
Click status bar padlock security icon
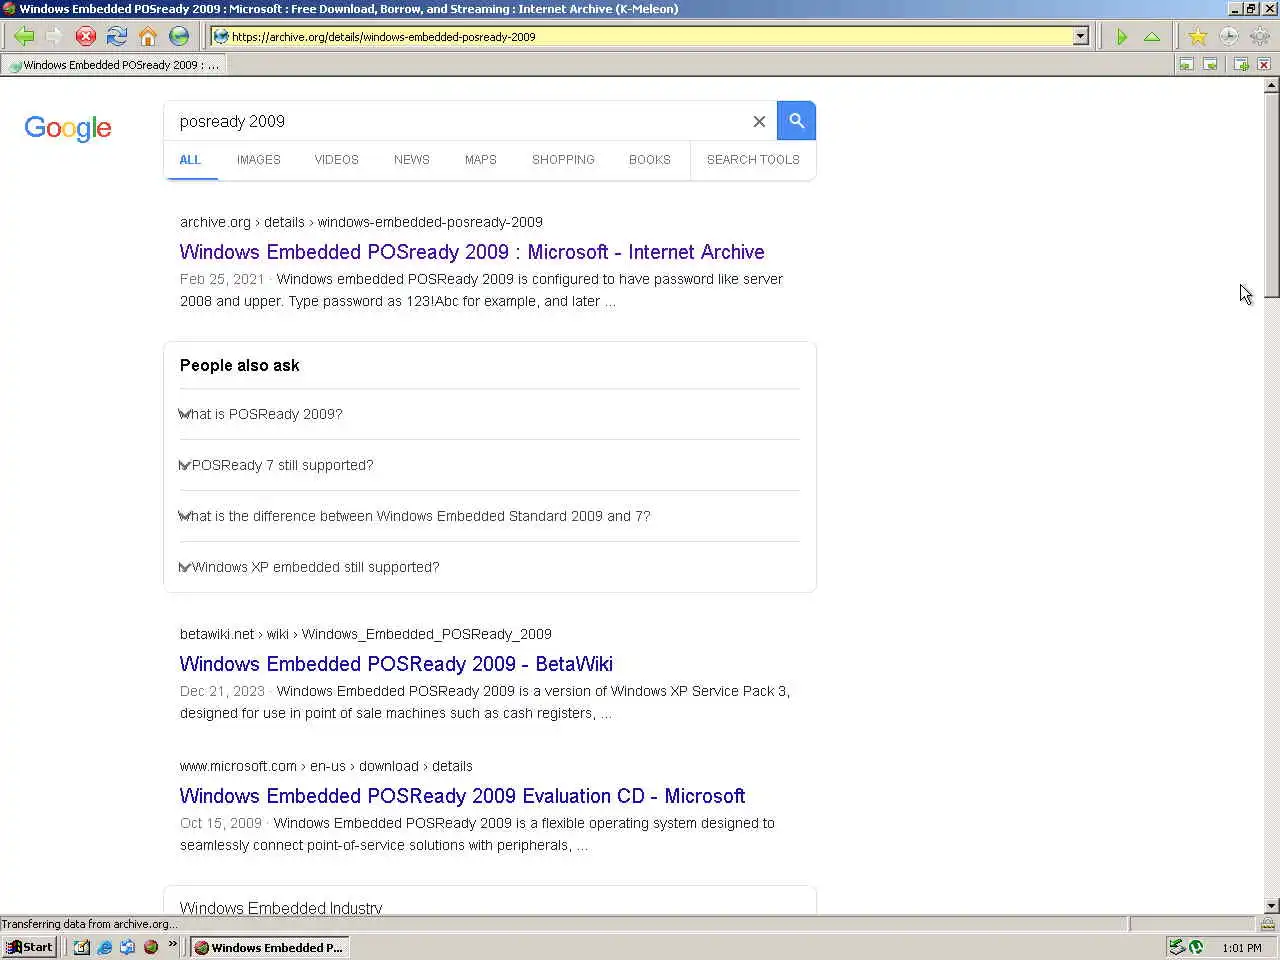[1267, 924]
